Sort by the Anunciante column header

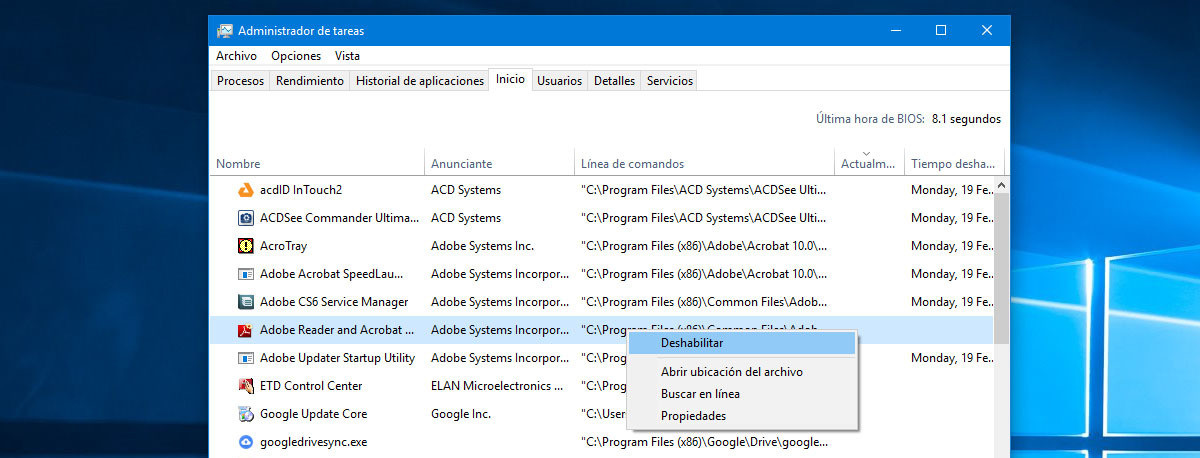[461, 164]
